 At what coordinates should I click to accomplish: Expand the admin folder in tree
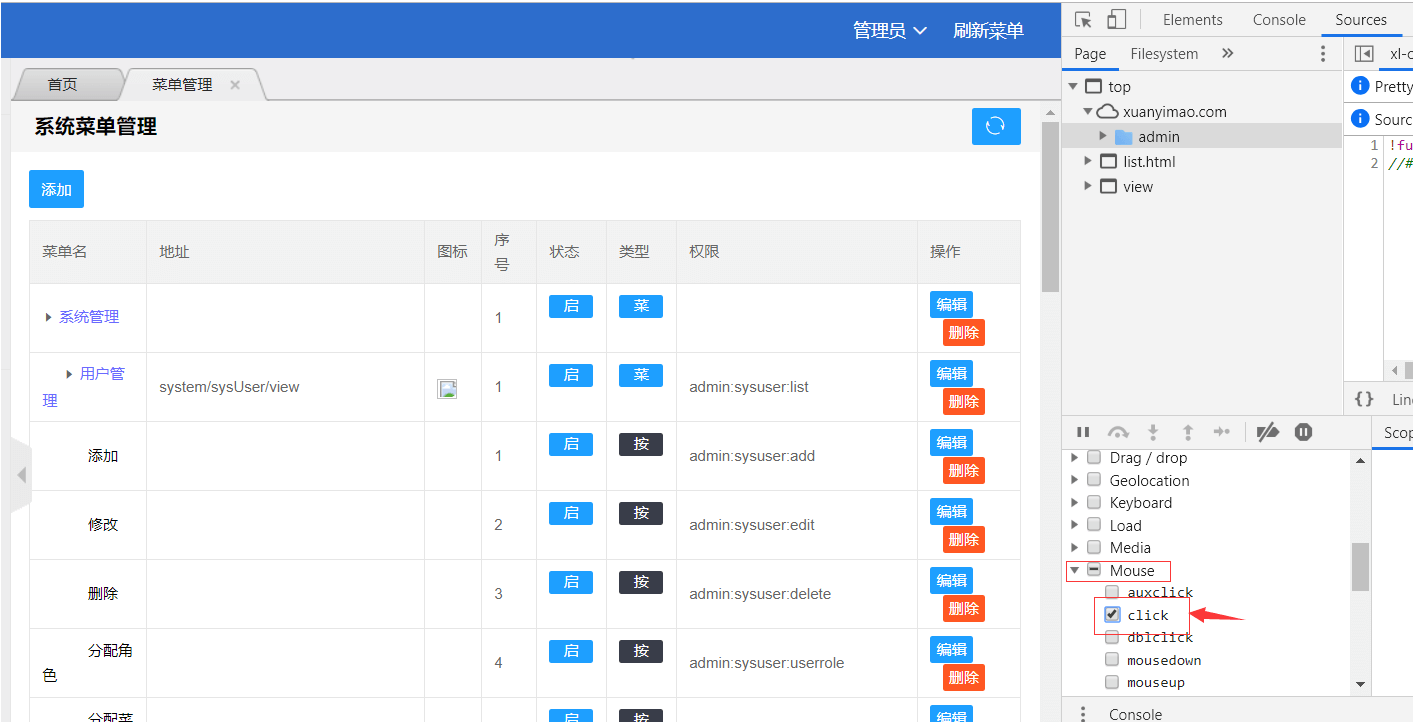[x=1103, y=137]
